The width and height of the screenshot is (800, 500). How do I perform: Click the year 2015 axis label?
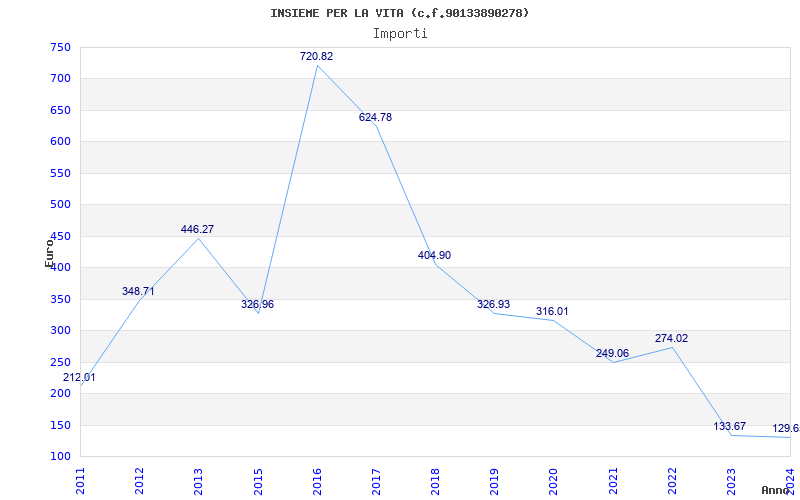point(258,481)
